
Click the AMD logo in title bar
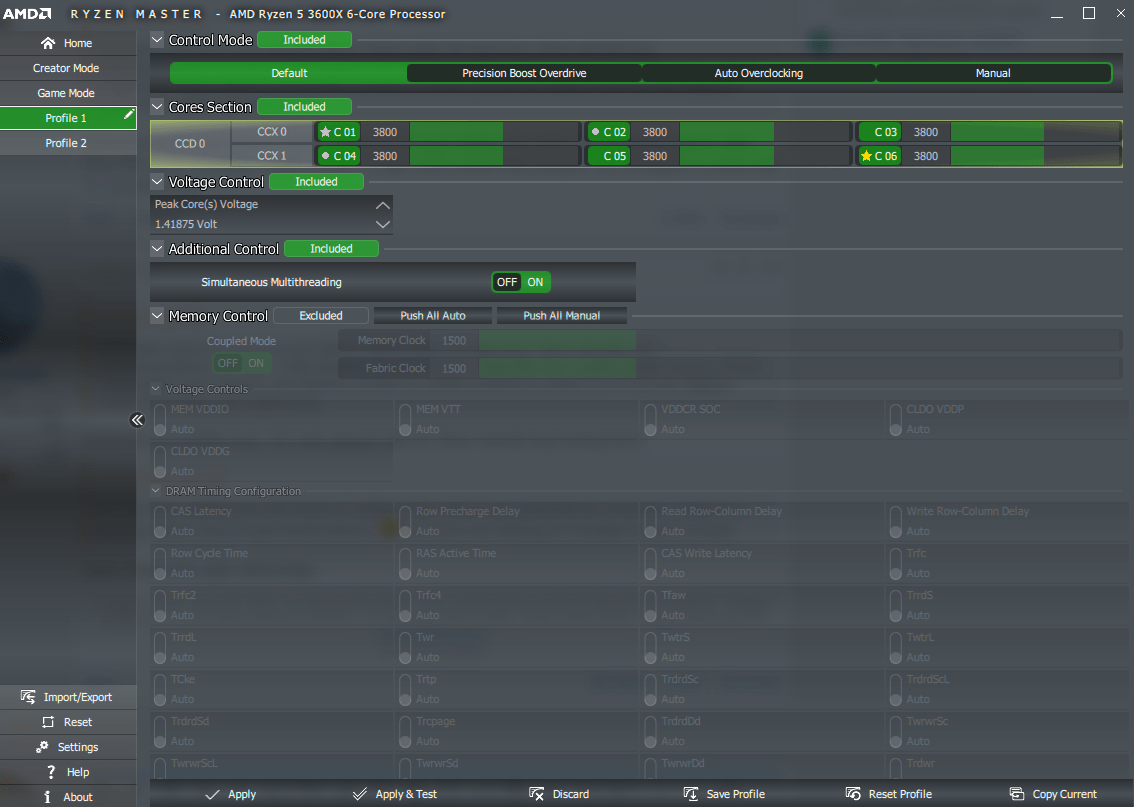click(27, 14)
